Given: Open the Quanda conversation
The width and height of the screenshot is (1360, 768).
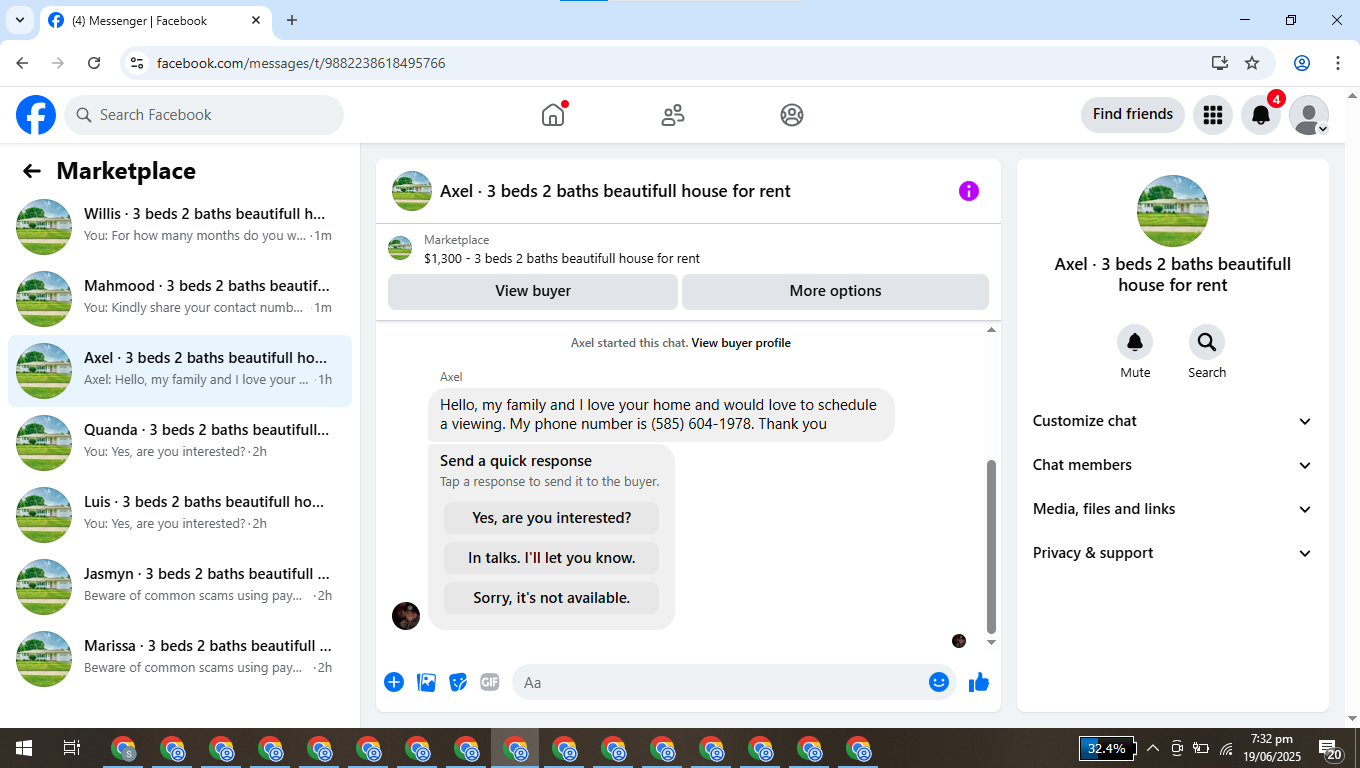Looking at the screenshot, I should pyautogui.click(x=180, y=442).
